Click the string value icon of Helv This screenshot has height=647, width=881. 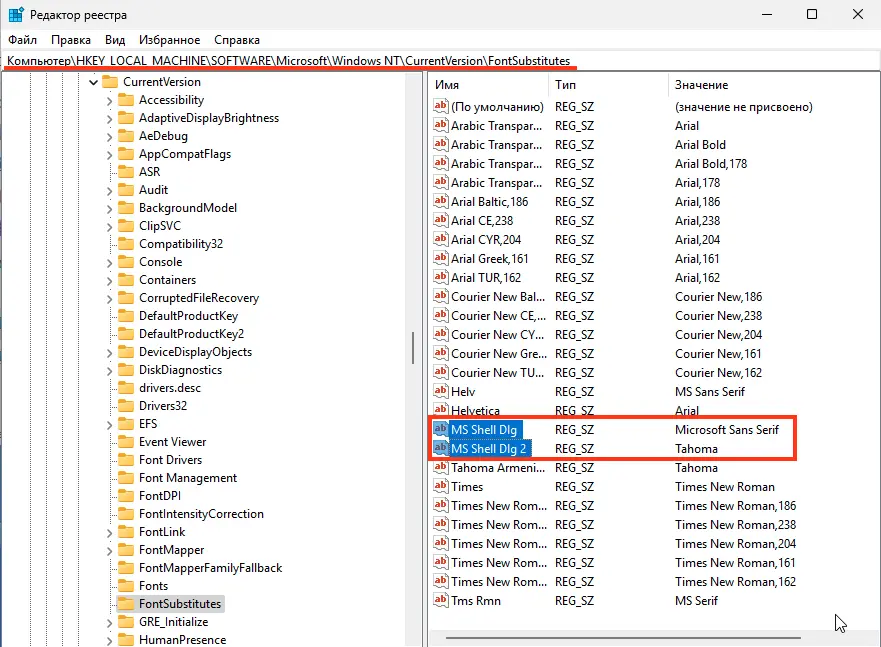click(440, 391)
